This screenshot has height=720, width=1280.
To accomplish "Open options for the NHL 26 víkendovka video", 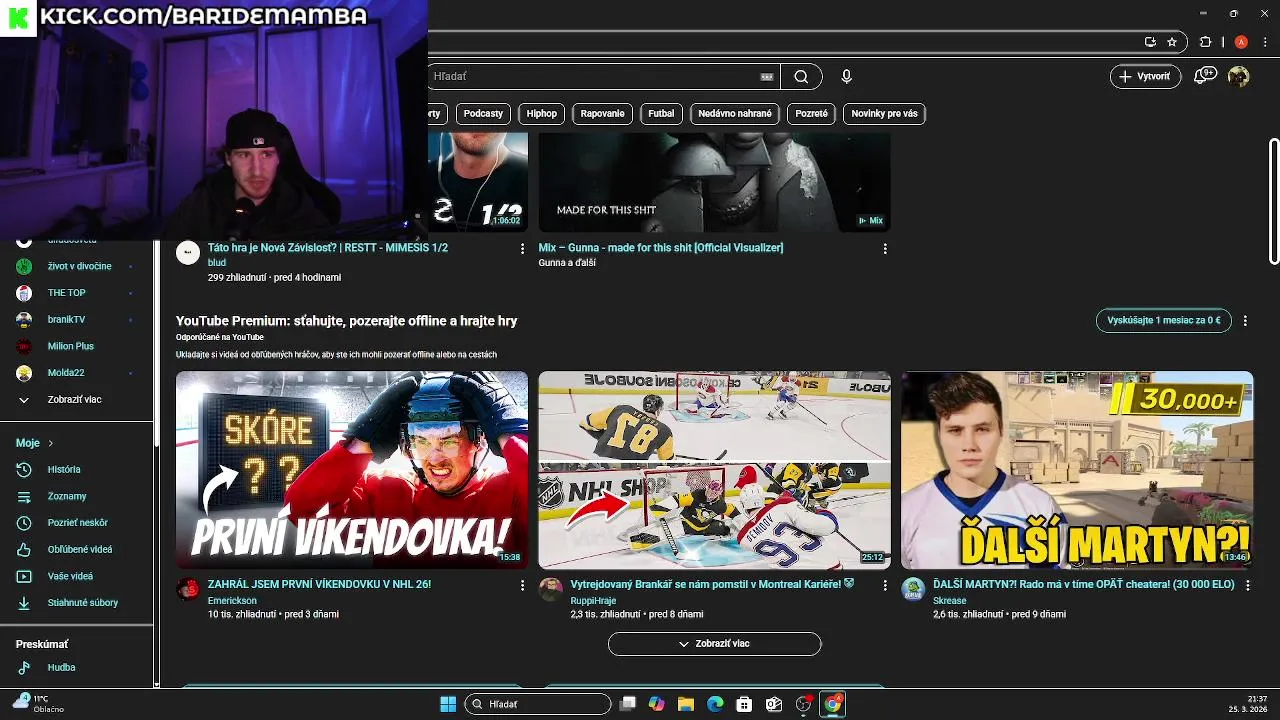I will coord(522,585).
